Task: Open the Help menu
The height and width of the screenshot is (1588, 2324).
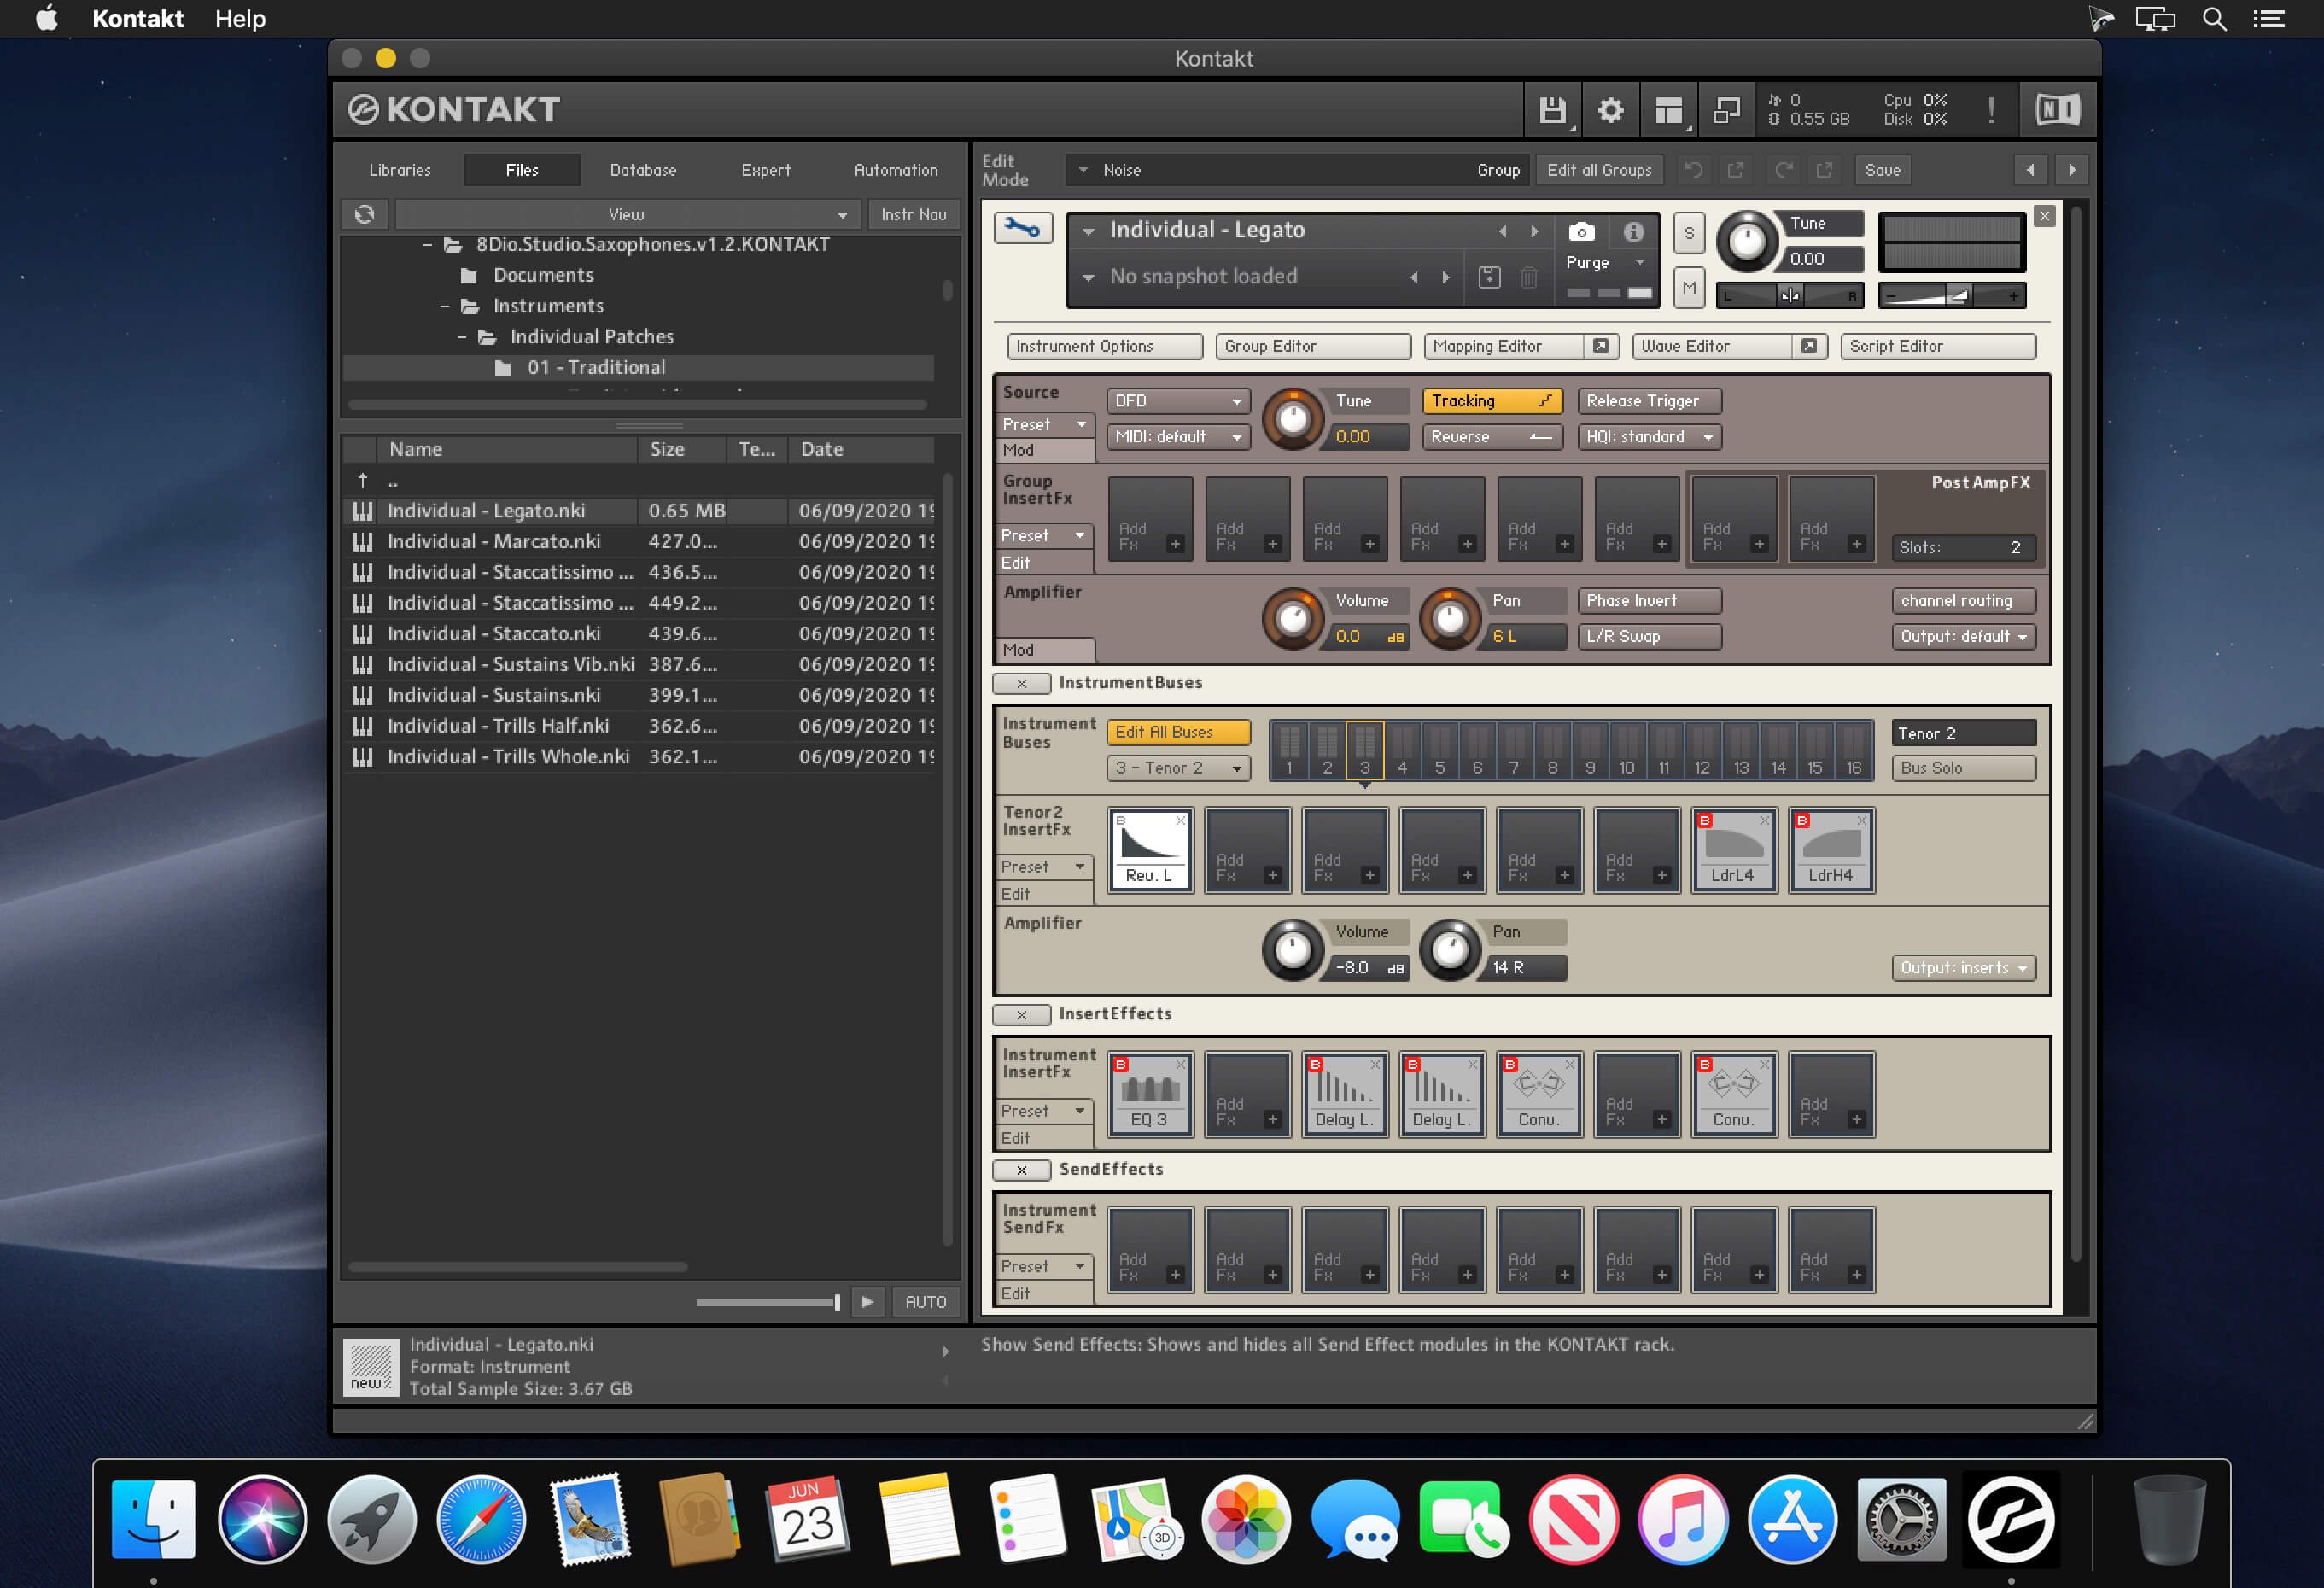Action: (240, 19)
